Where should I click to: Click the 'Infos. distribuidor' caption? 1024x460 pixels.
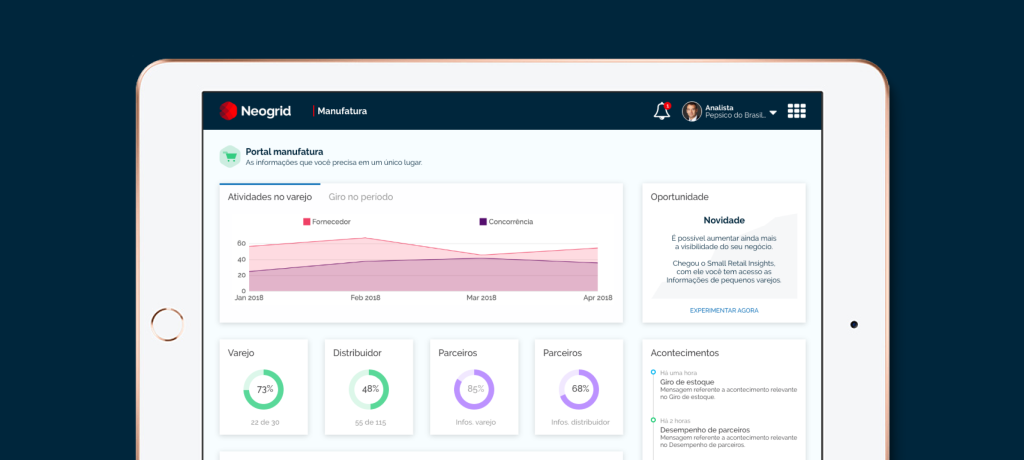coord(581,422)
